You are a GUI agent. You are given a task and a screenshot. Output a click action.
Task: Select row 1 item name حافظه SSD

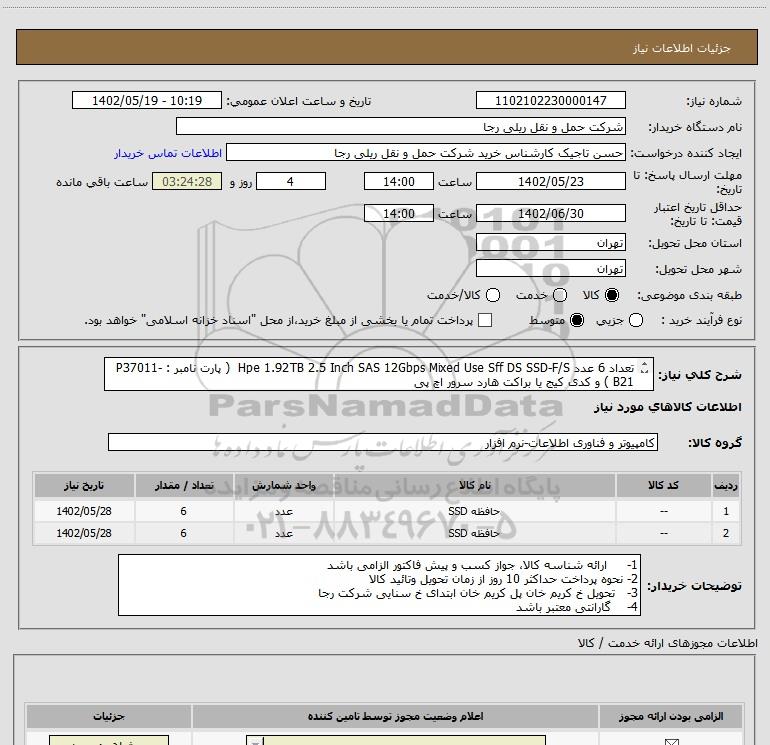(x=474, y=511)
